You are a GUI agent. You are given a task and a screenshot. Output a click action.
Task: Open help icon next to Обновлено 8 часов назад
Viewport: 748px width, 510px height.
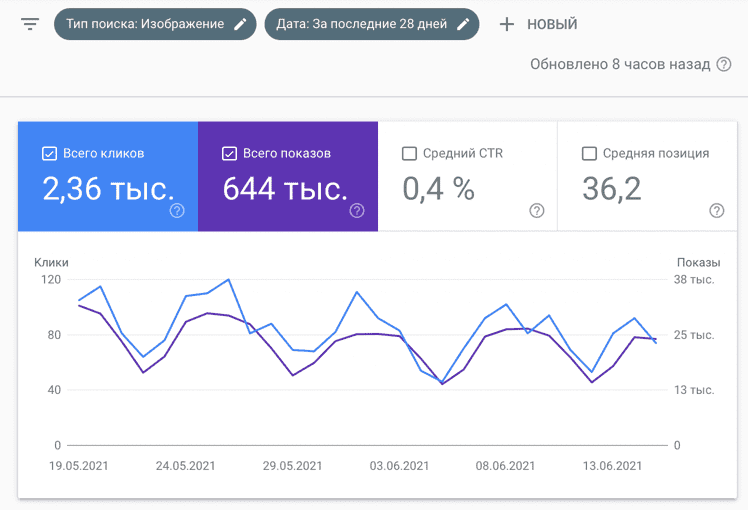pyautogui.click(x=724, y=64)
